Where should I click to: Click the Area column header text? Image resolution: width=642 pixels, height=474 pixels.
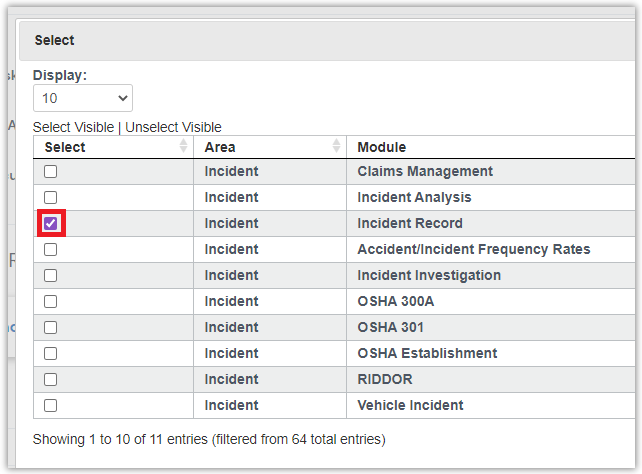click(220, 147)
